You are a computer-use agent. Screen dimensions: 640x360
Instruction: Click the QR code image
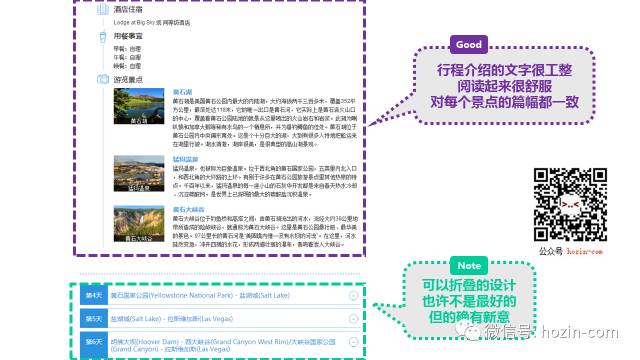[x=570, y=204]
